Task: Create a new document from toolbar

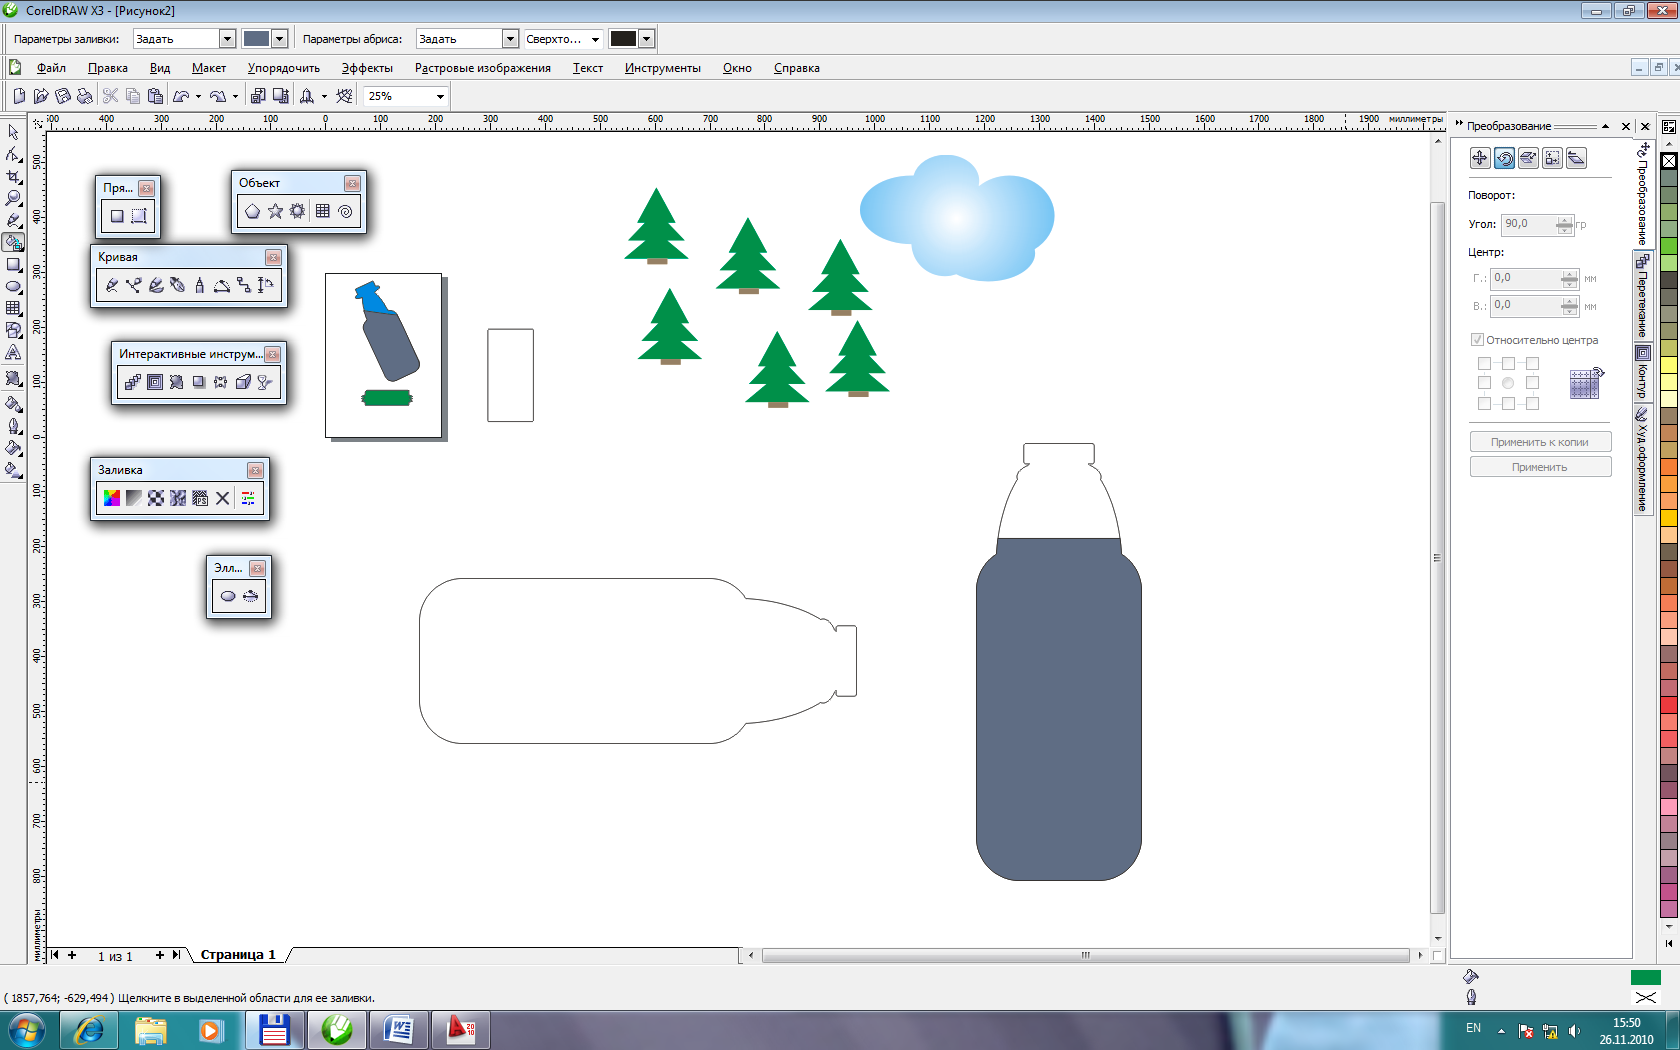Action: click(19, 96)
